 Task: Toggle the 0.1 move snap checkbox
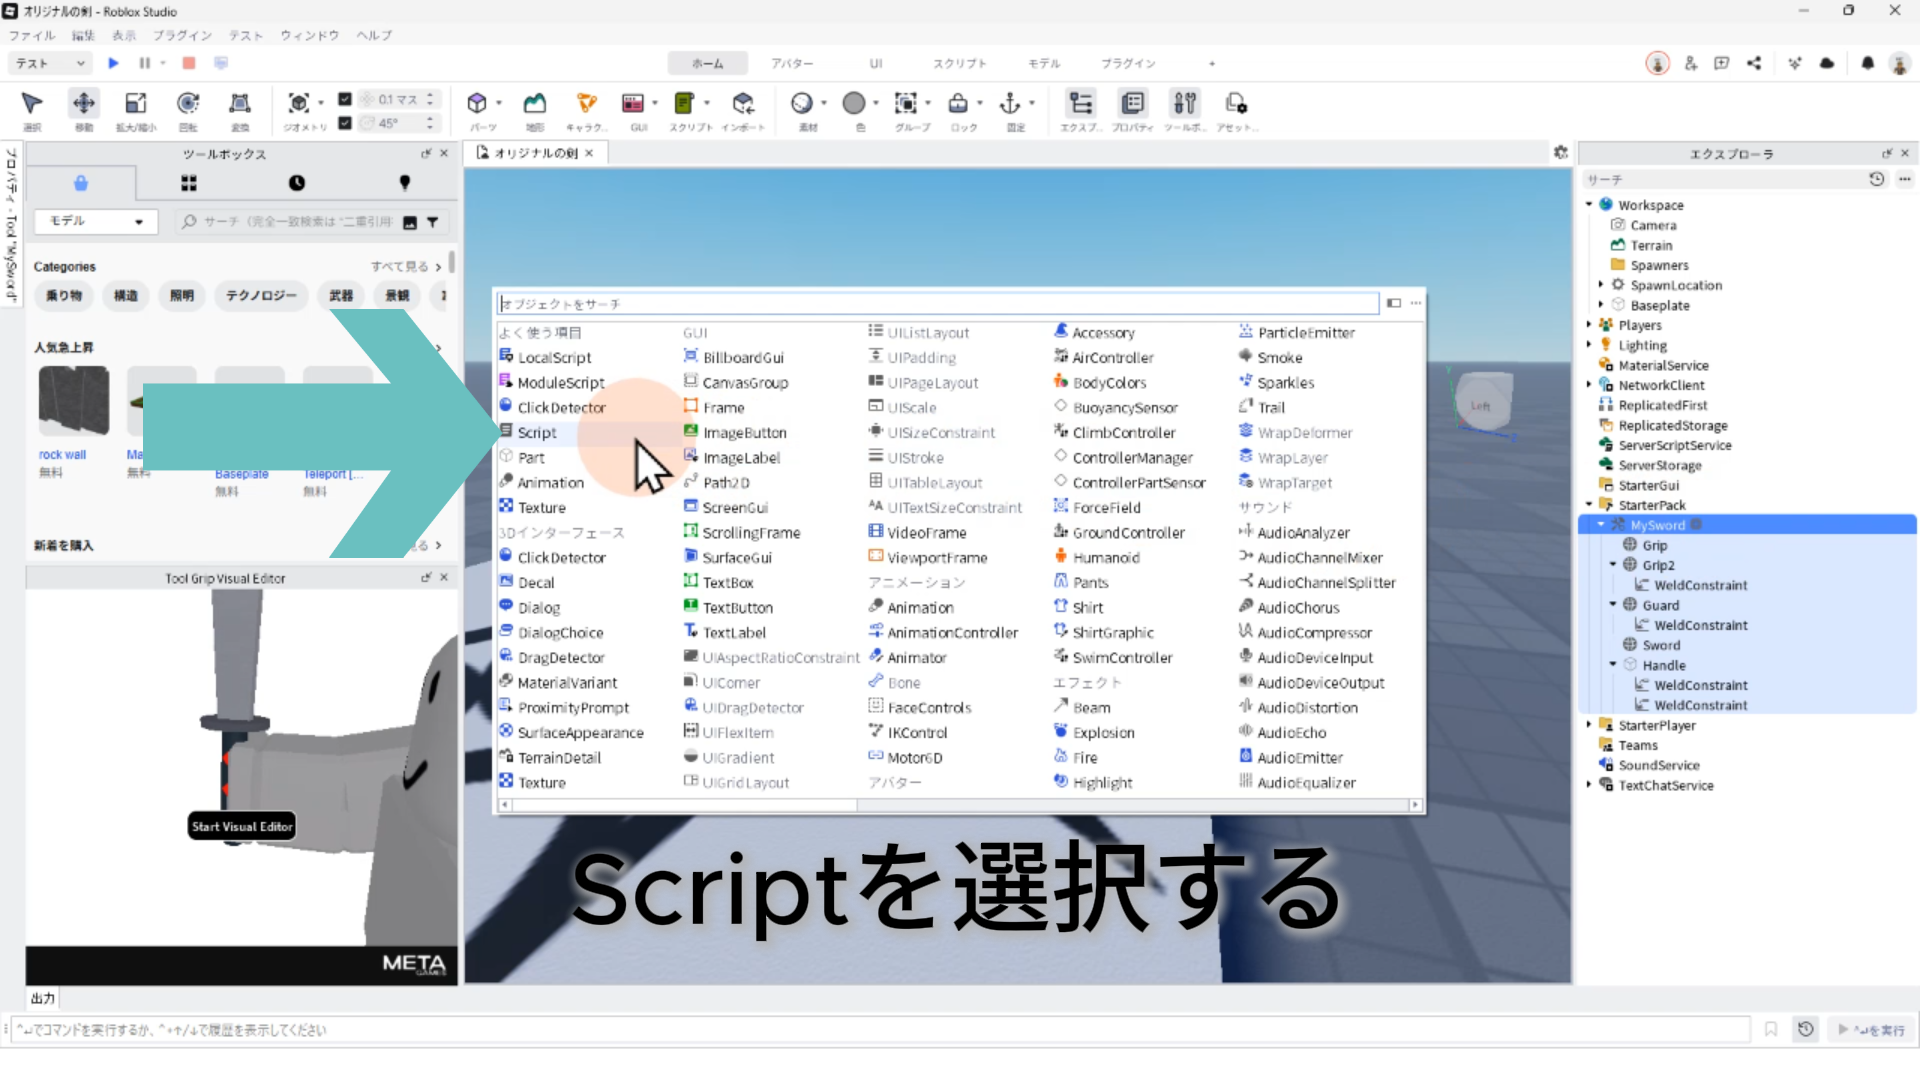tap(345, 99)
